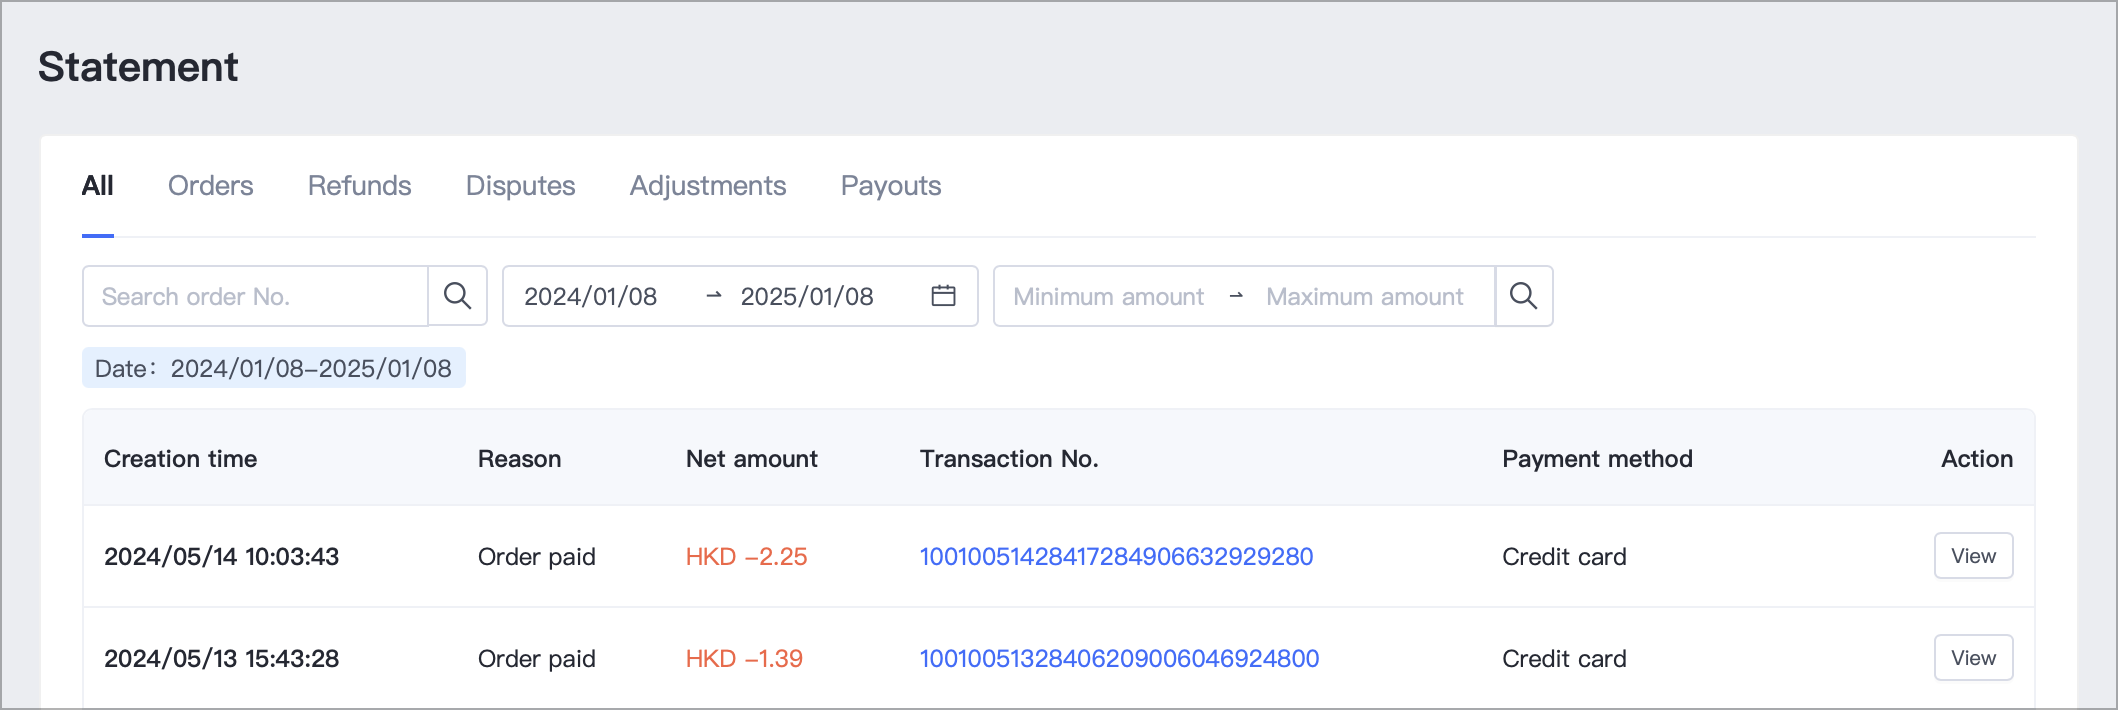Click the order number search magnifier icon
This screenshot has width=2118, height=710.
[x=457, y=296]
